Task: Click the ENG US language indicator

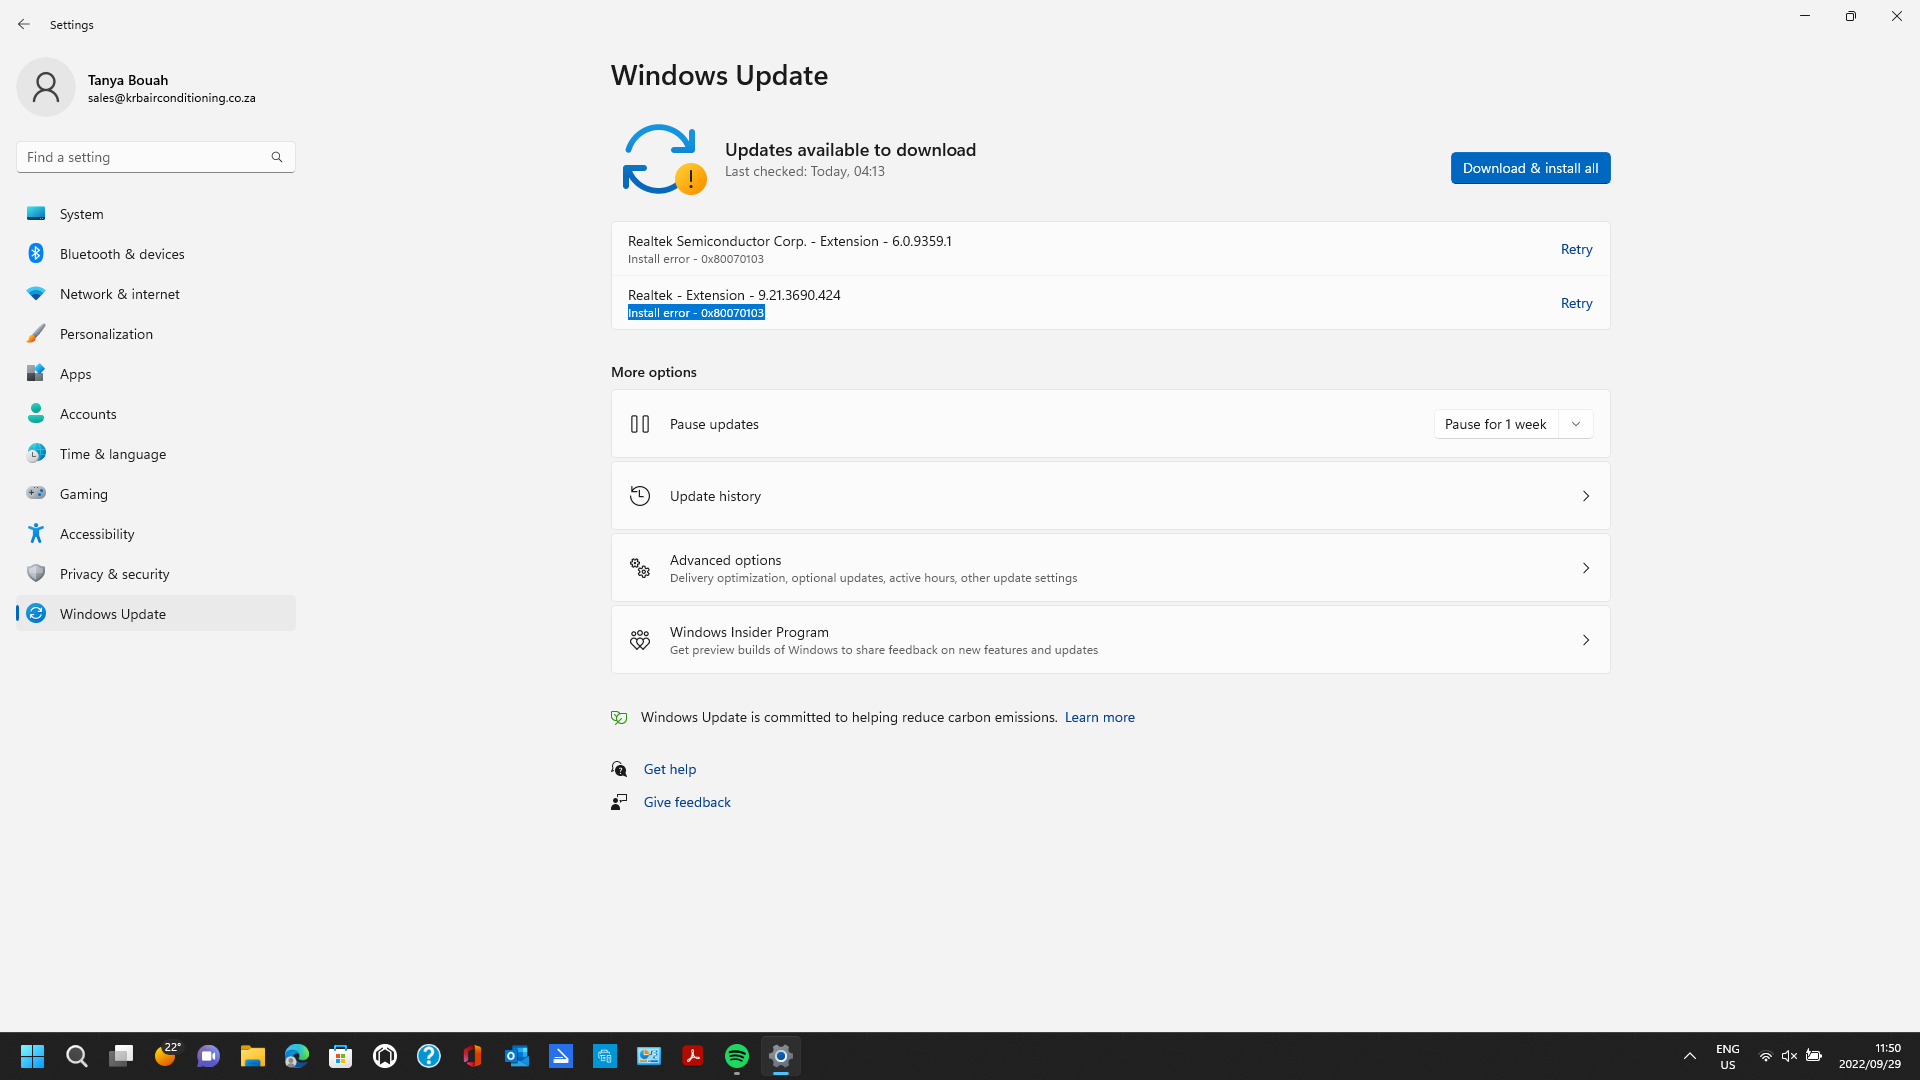Action: tap(1728, 1057)
